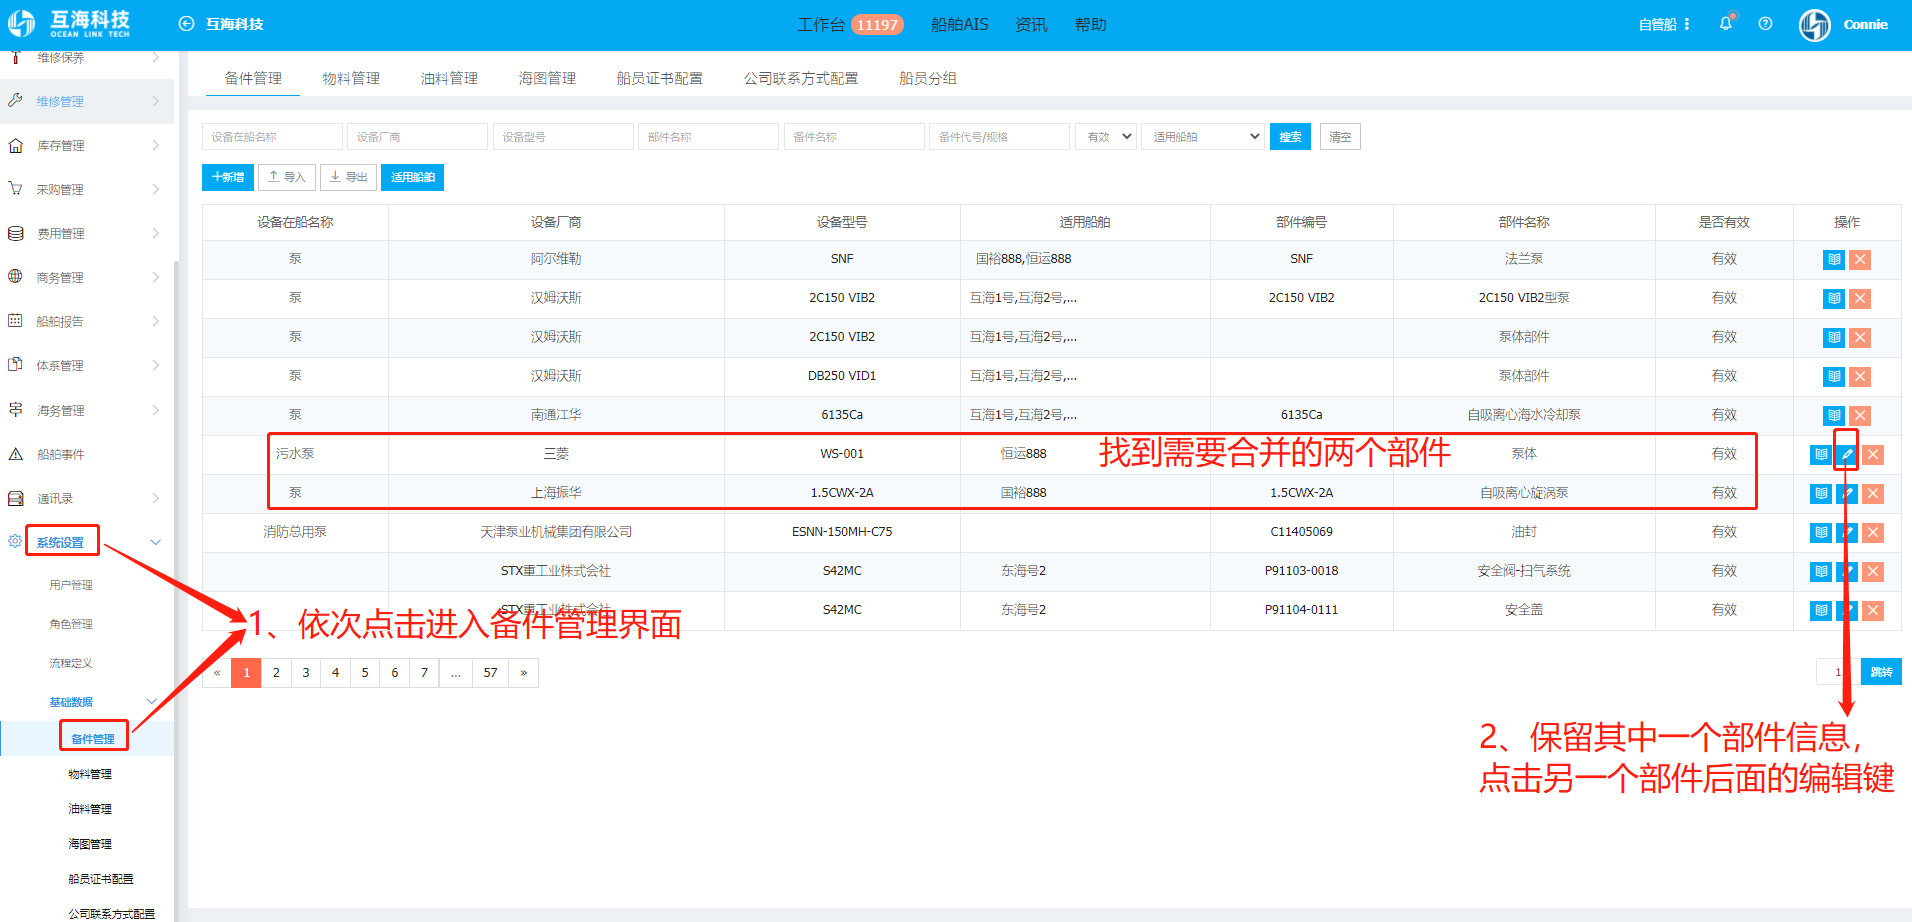Click the 导入 import button
The width and height of the screenshot is (1912, 922).
coord(287,177)
